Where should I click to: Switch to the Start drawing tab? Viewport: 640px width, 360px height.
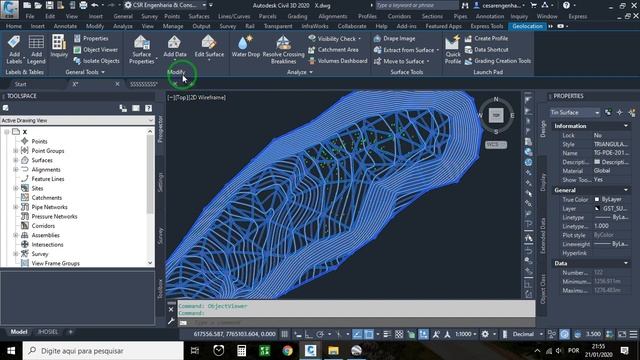coord(20,84)
